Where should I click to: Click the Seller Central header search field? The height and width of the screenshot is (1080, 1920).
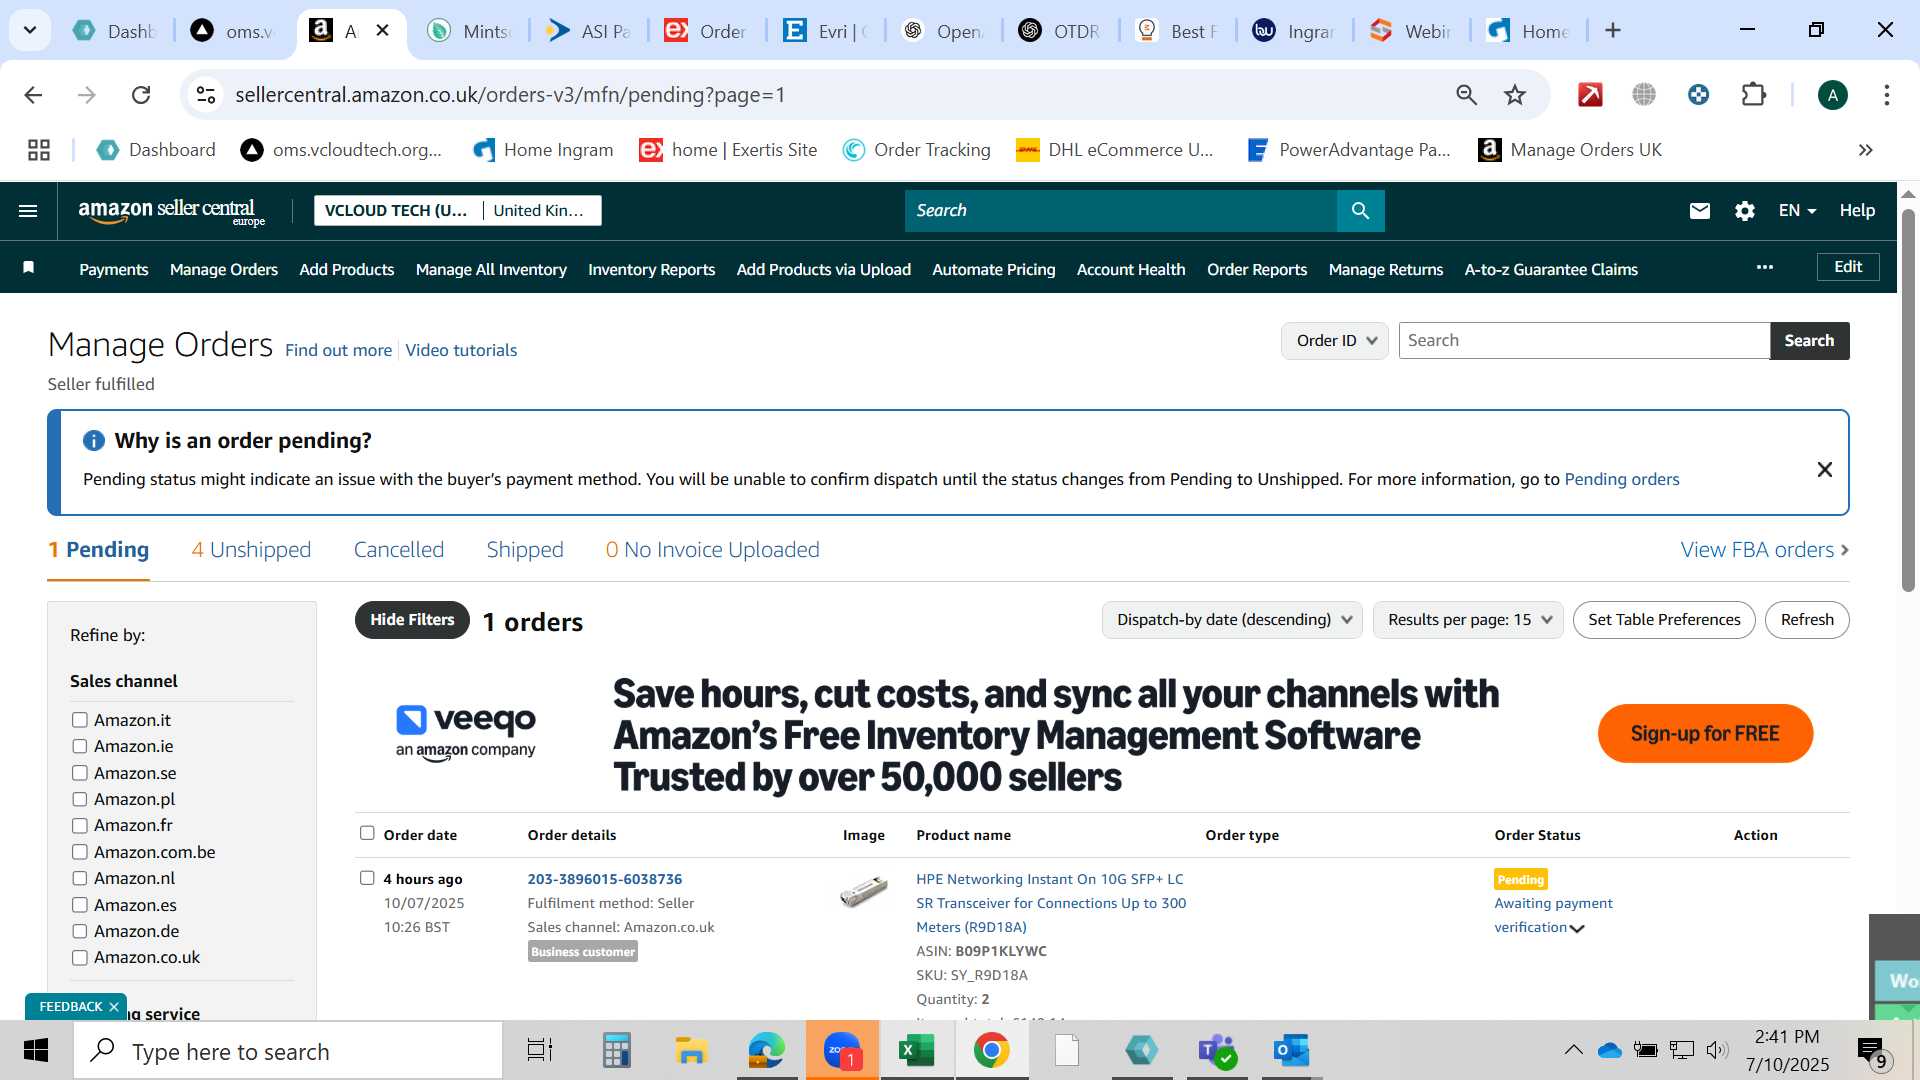[1120, 211]
